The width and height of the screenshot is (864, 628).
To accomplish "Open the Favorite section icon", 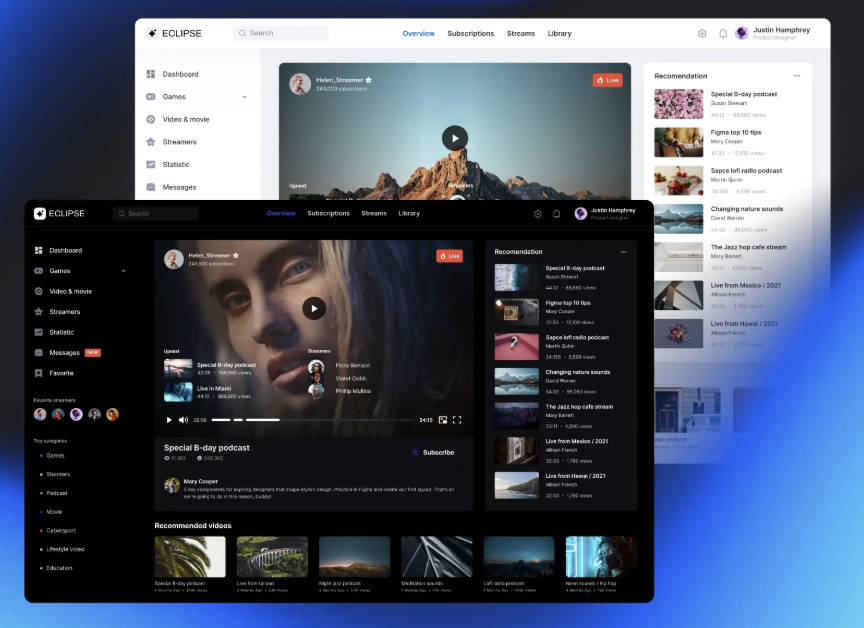I will point(38,373).
